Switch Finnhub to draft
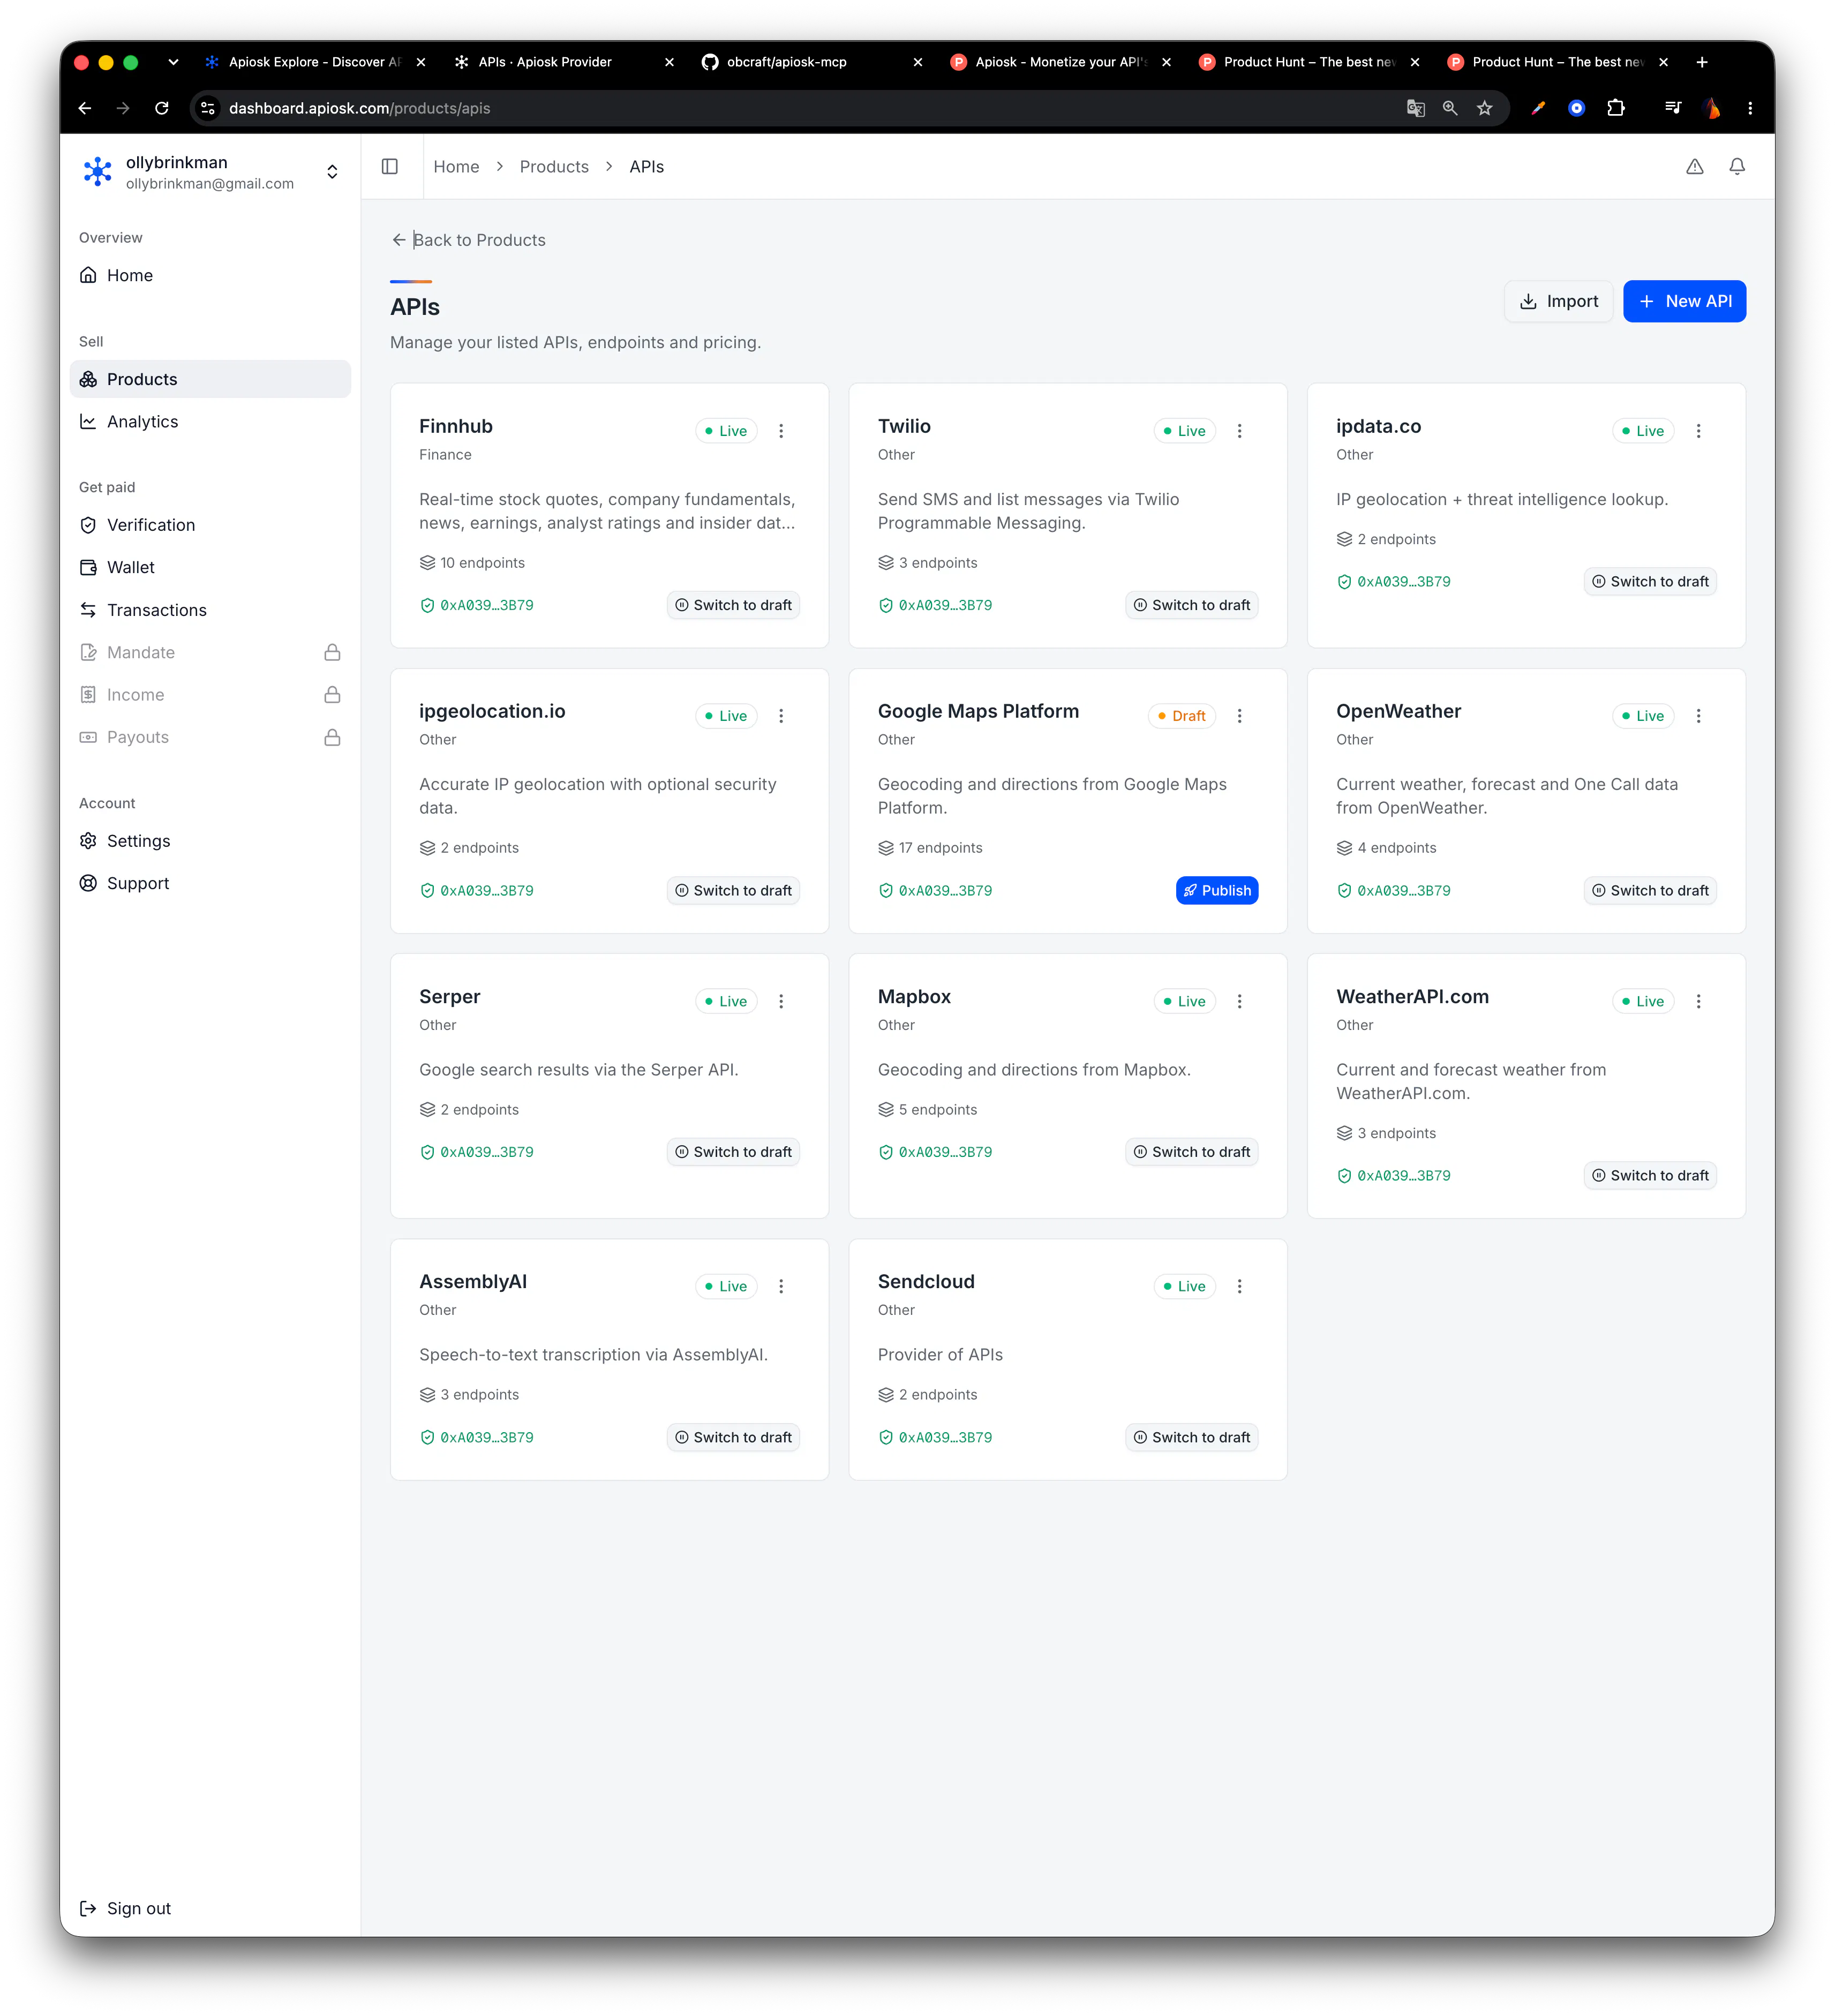The height and width of the screenshot is (2016, 1835). click(x=733, y=605)
